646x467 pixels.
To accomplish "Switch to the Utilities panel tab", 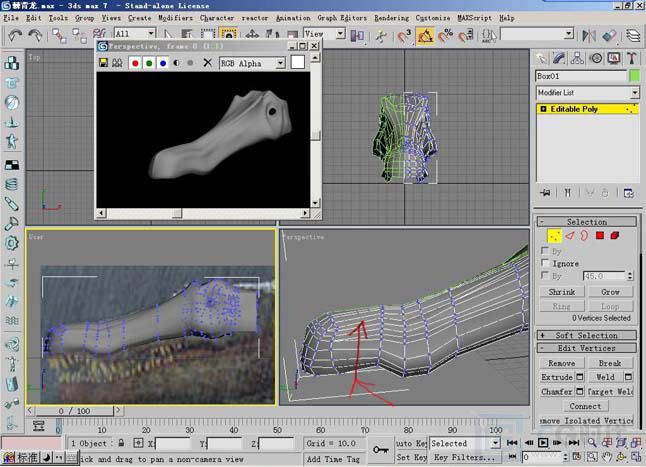I will [632, 58].
